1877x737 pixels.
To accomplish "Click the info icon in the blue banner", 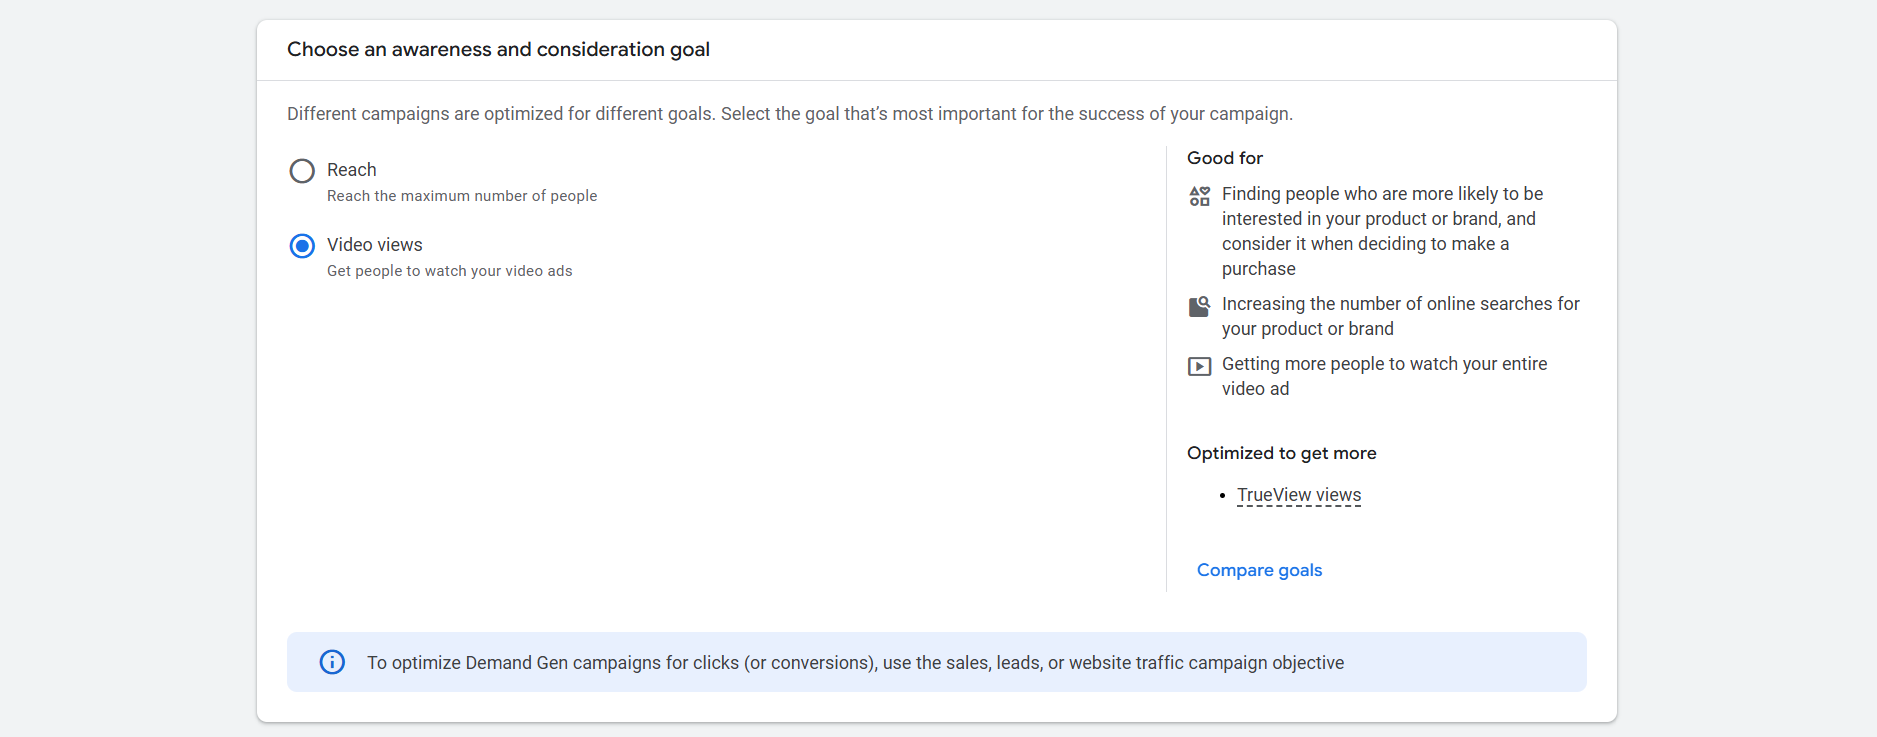I will tap(332, 662).
